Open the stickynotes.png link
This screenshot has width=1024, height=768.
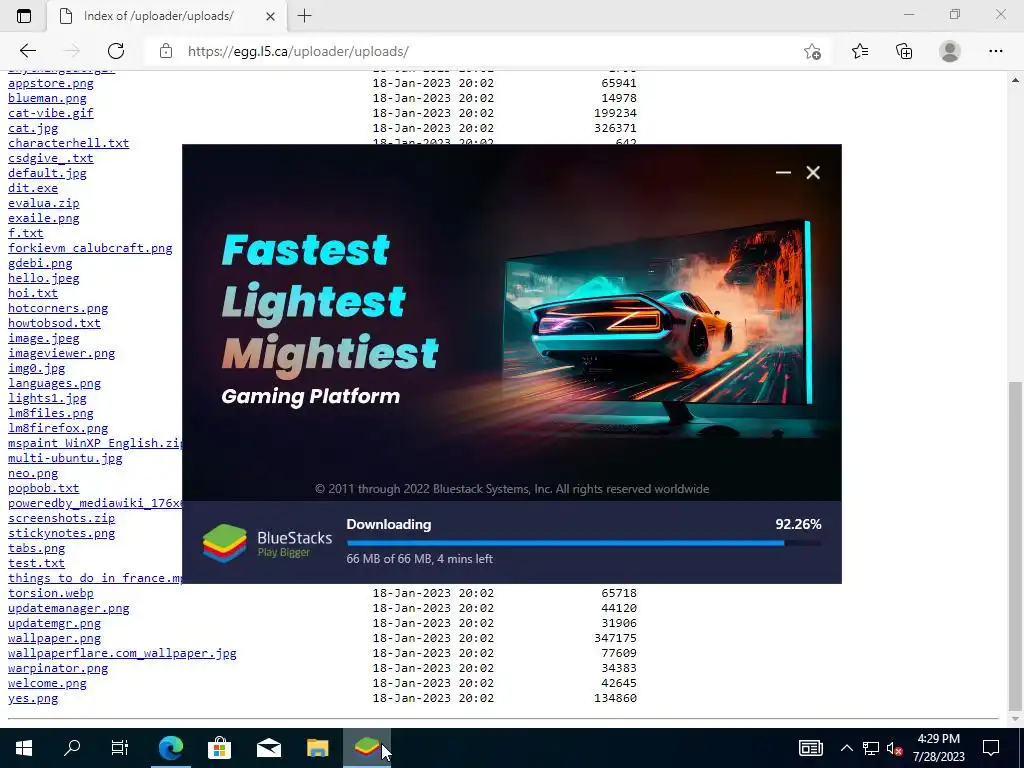click(61, 534)
